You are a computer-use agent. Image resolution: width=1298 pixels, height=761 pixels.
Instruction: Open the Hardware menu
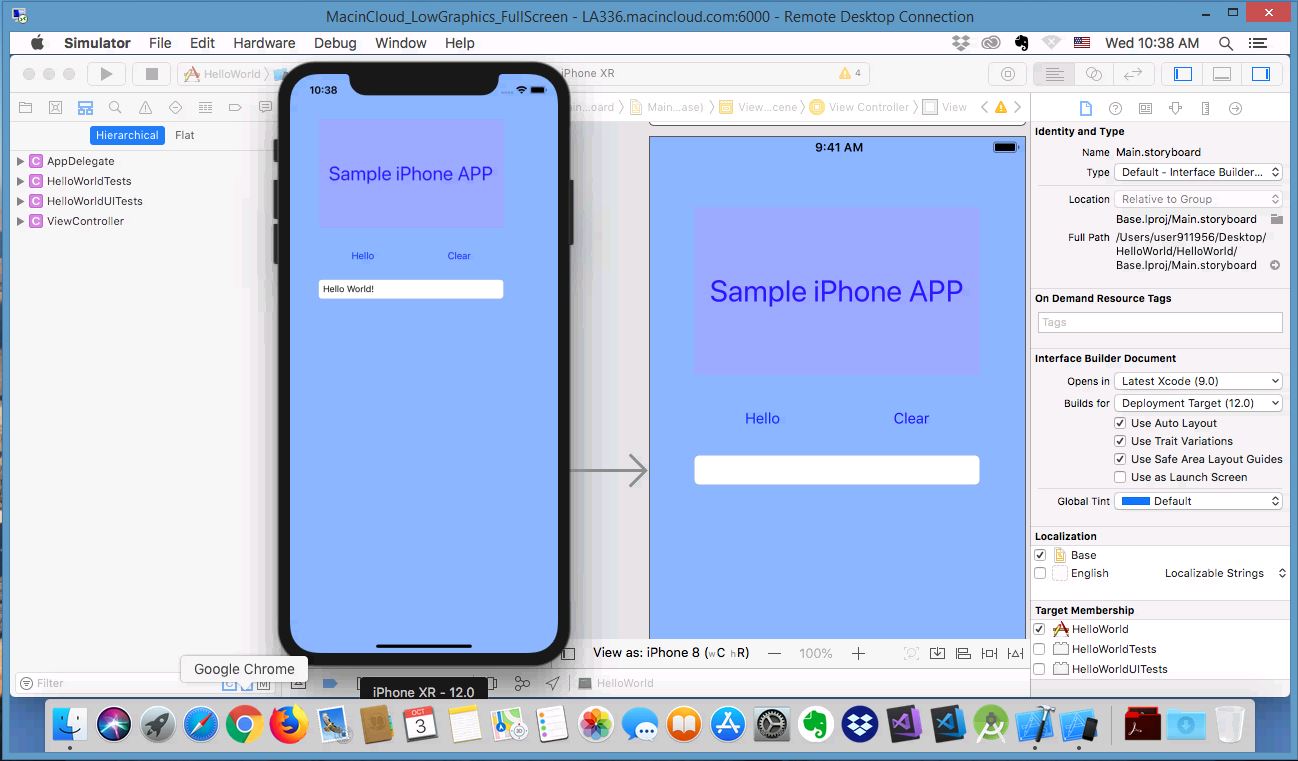point(264,43)
